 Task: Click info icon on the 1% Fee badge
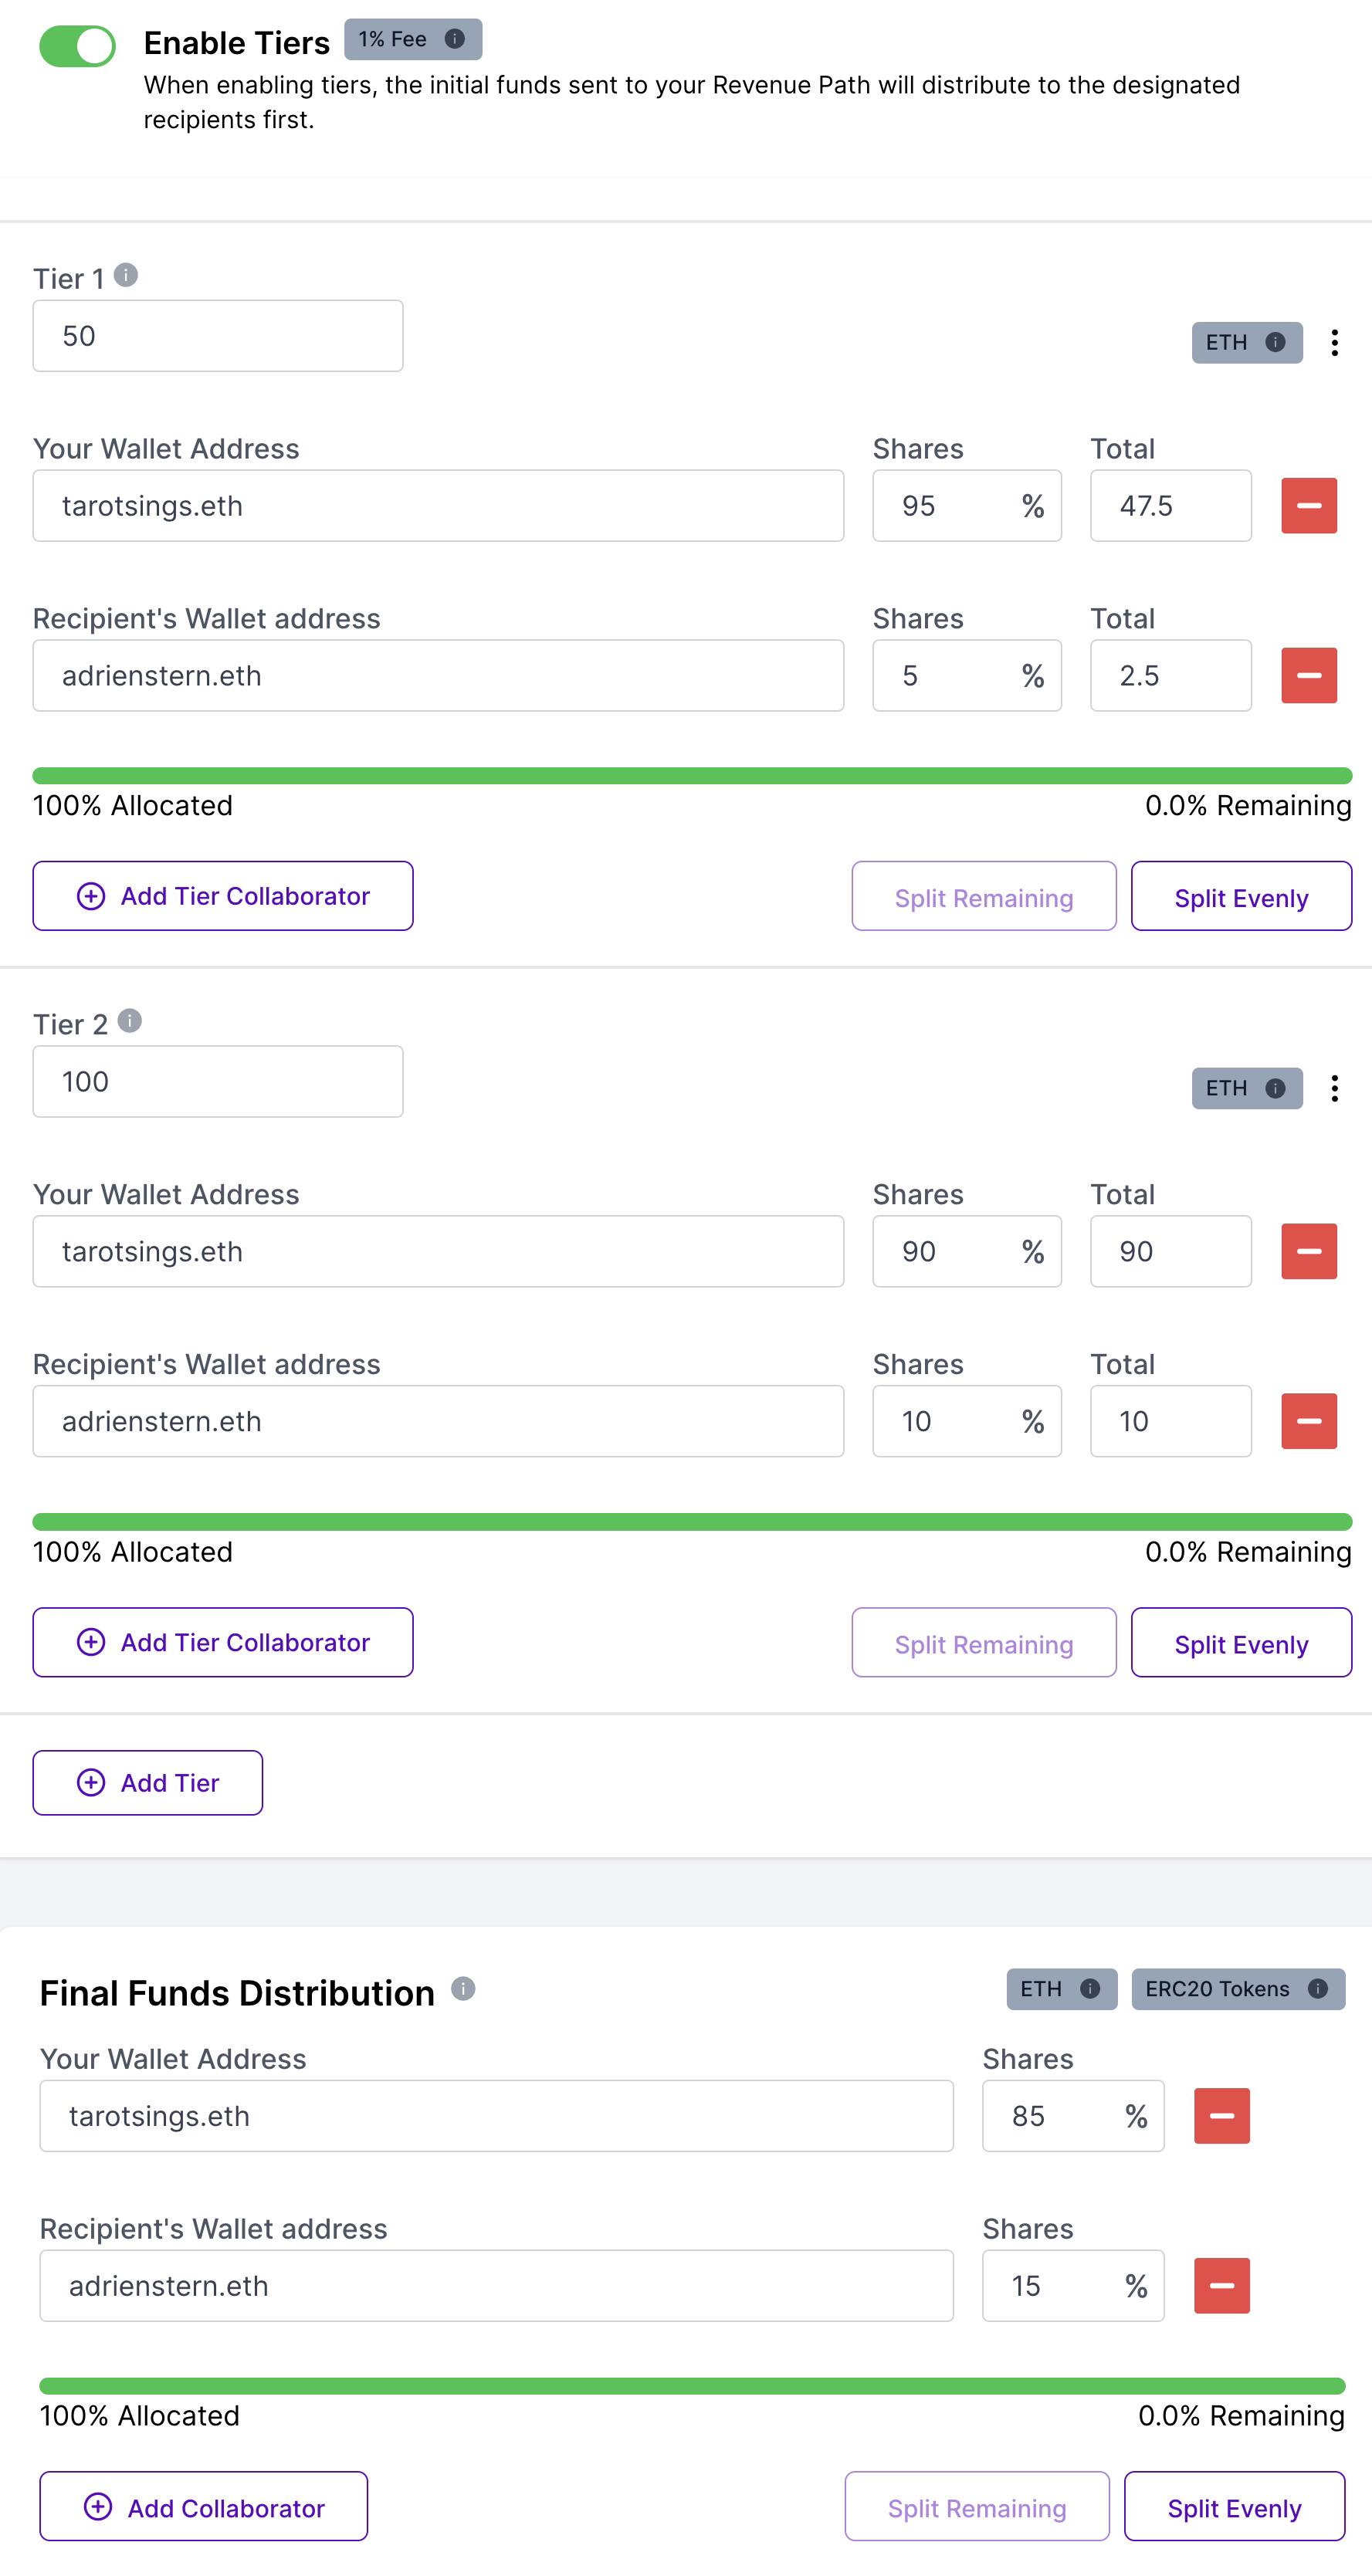455,39
